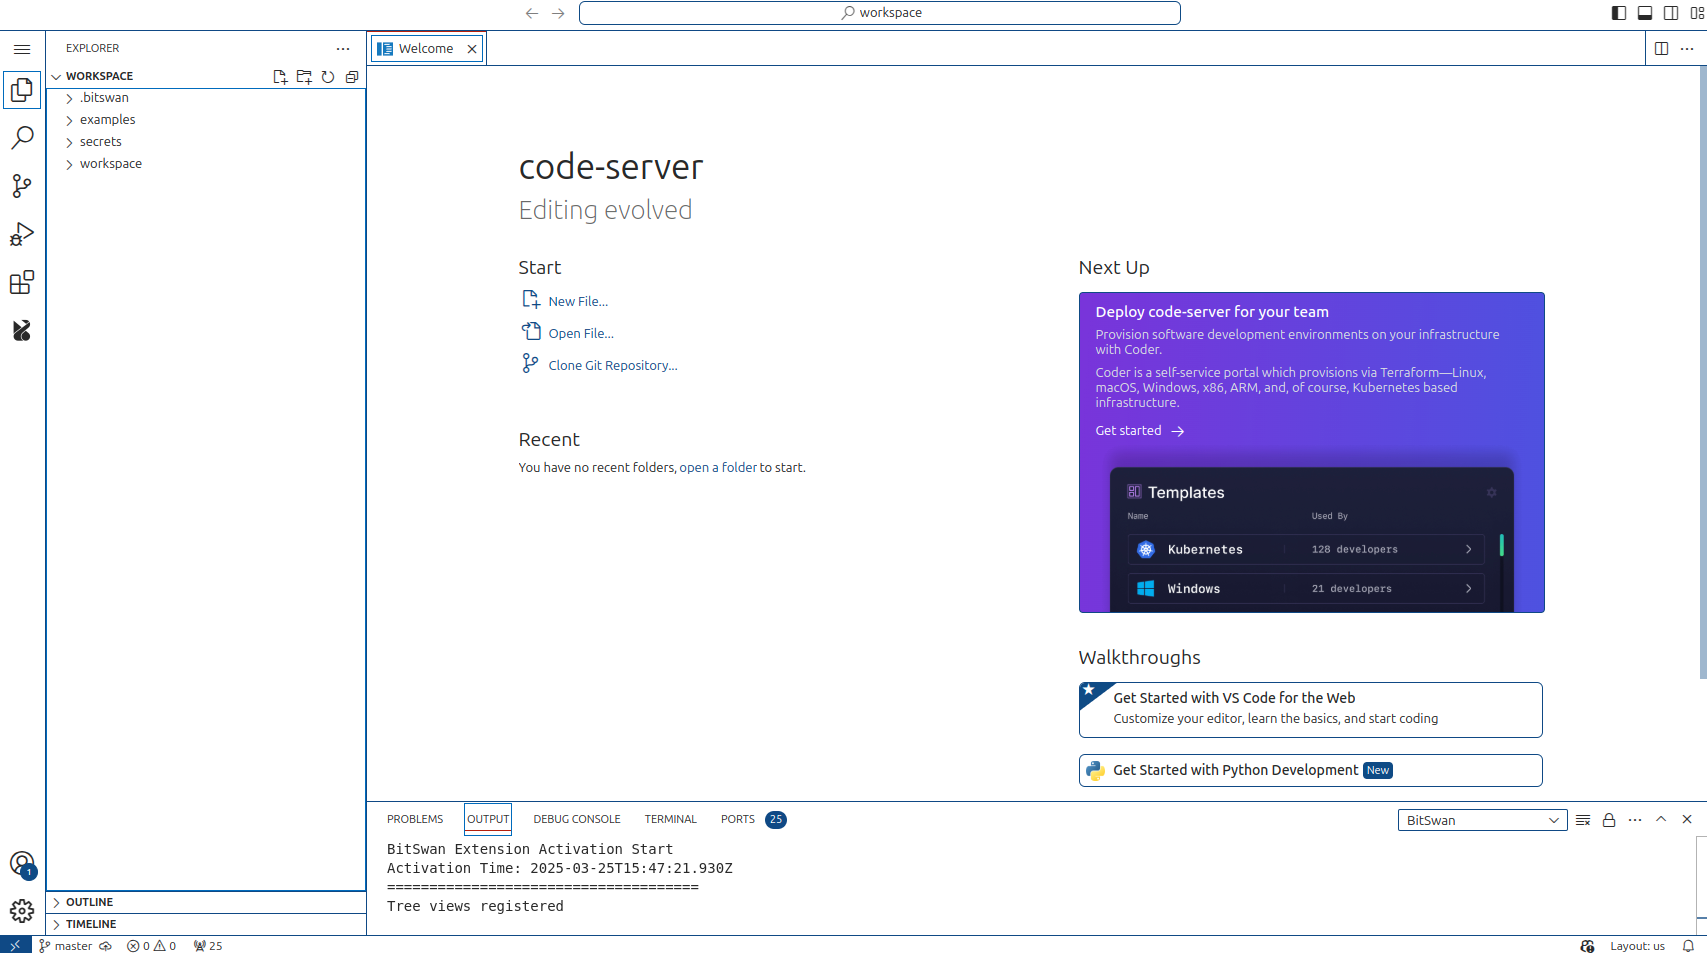This screenshot has width=1707, height=953.
Task: Open the Accounts menu icon
Action: click(x=22, y=864)
